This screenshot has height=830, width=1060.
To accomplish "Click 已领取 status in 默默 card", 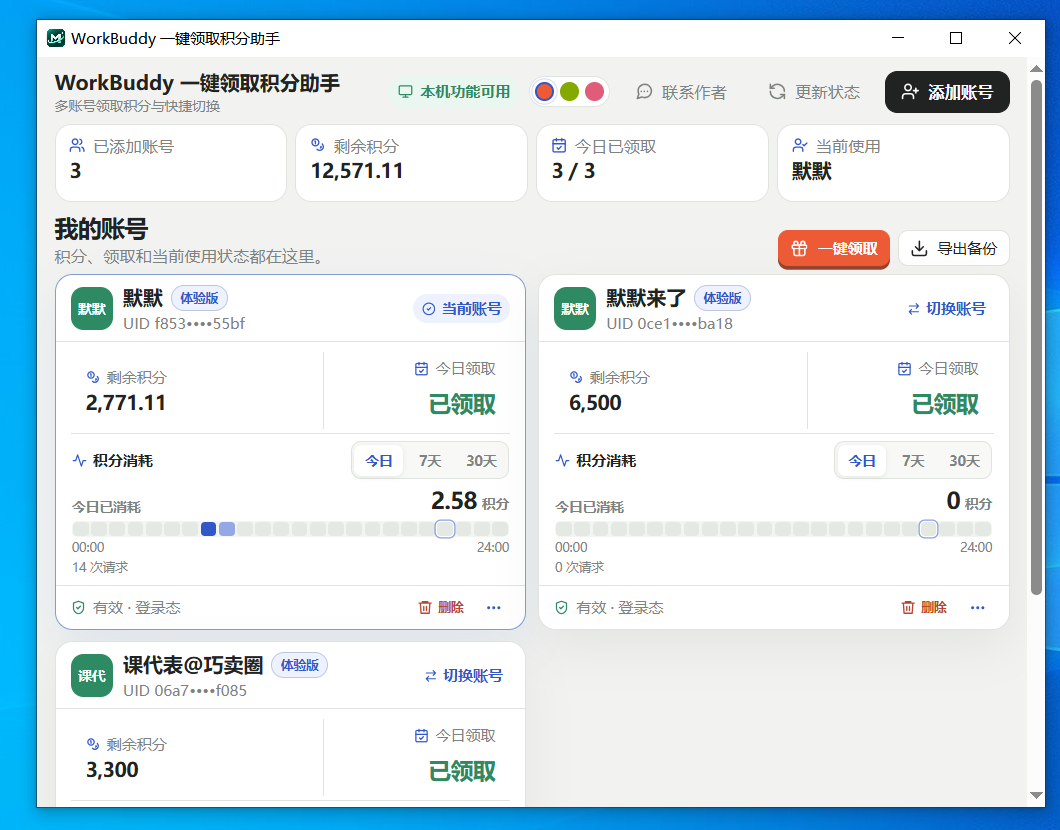I will (x=462, y=404).
